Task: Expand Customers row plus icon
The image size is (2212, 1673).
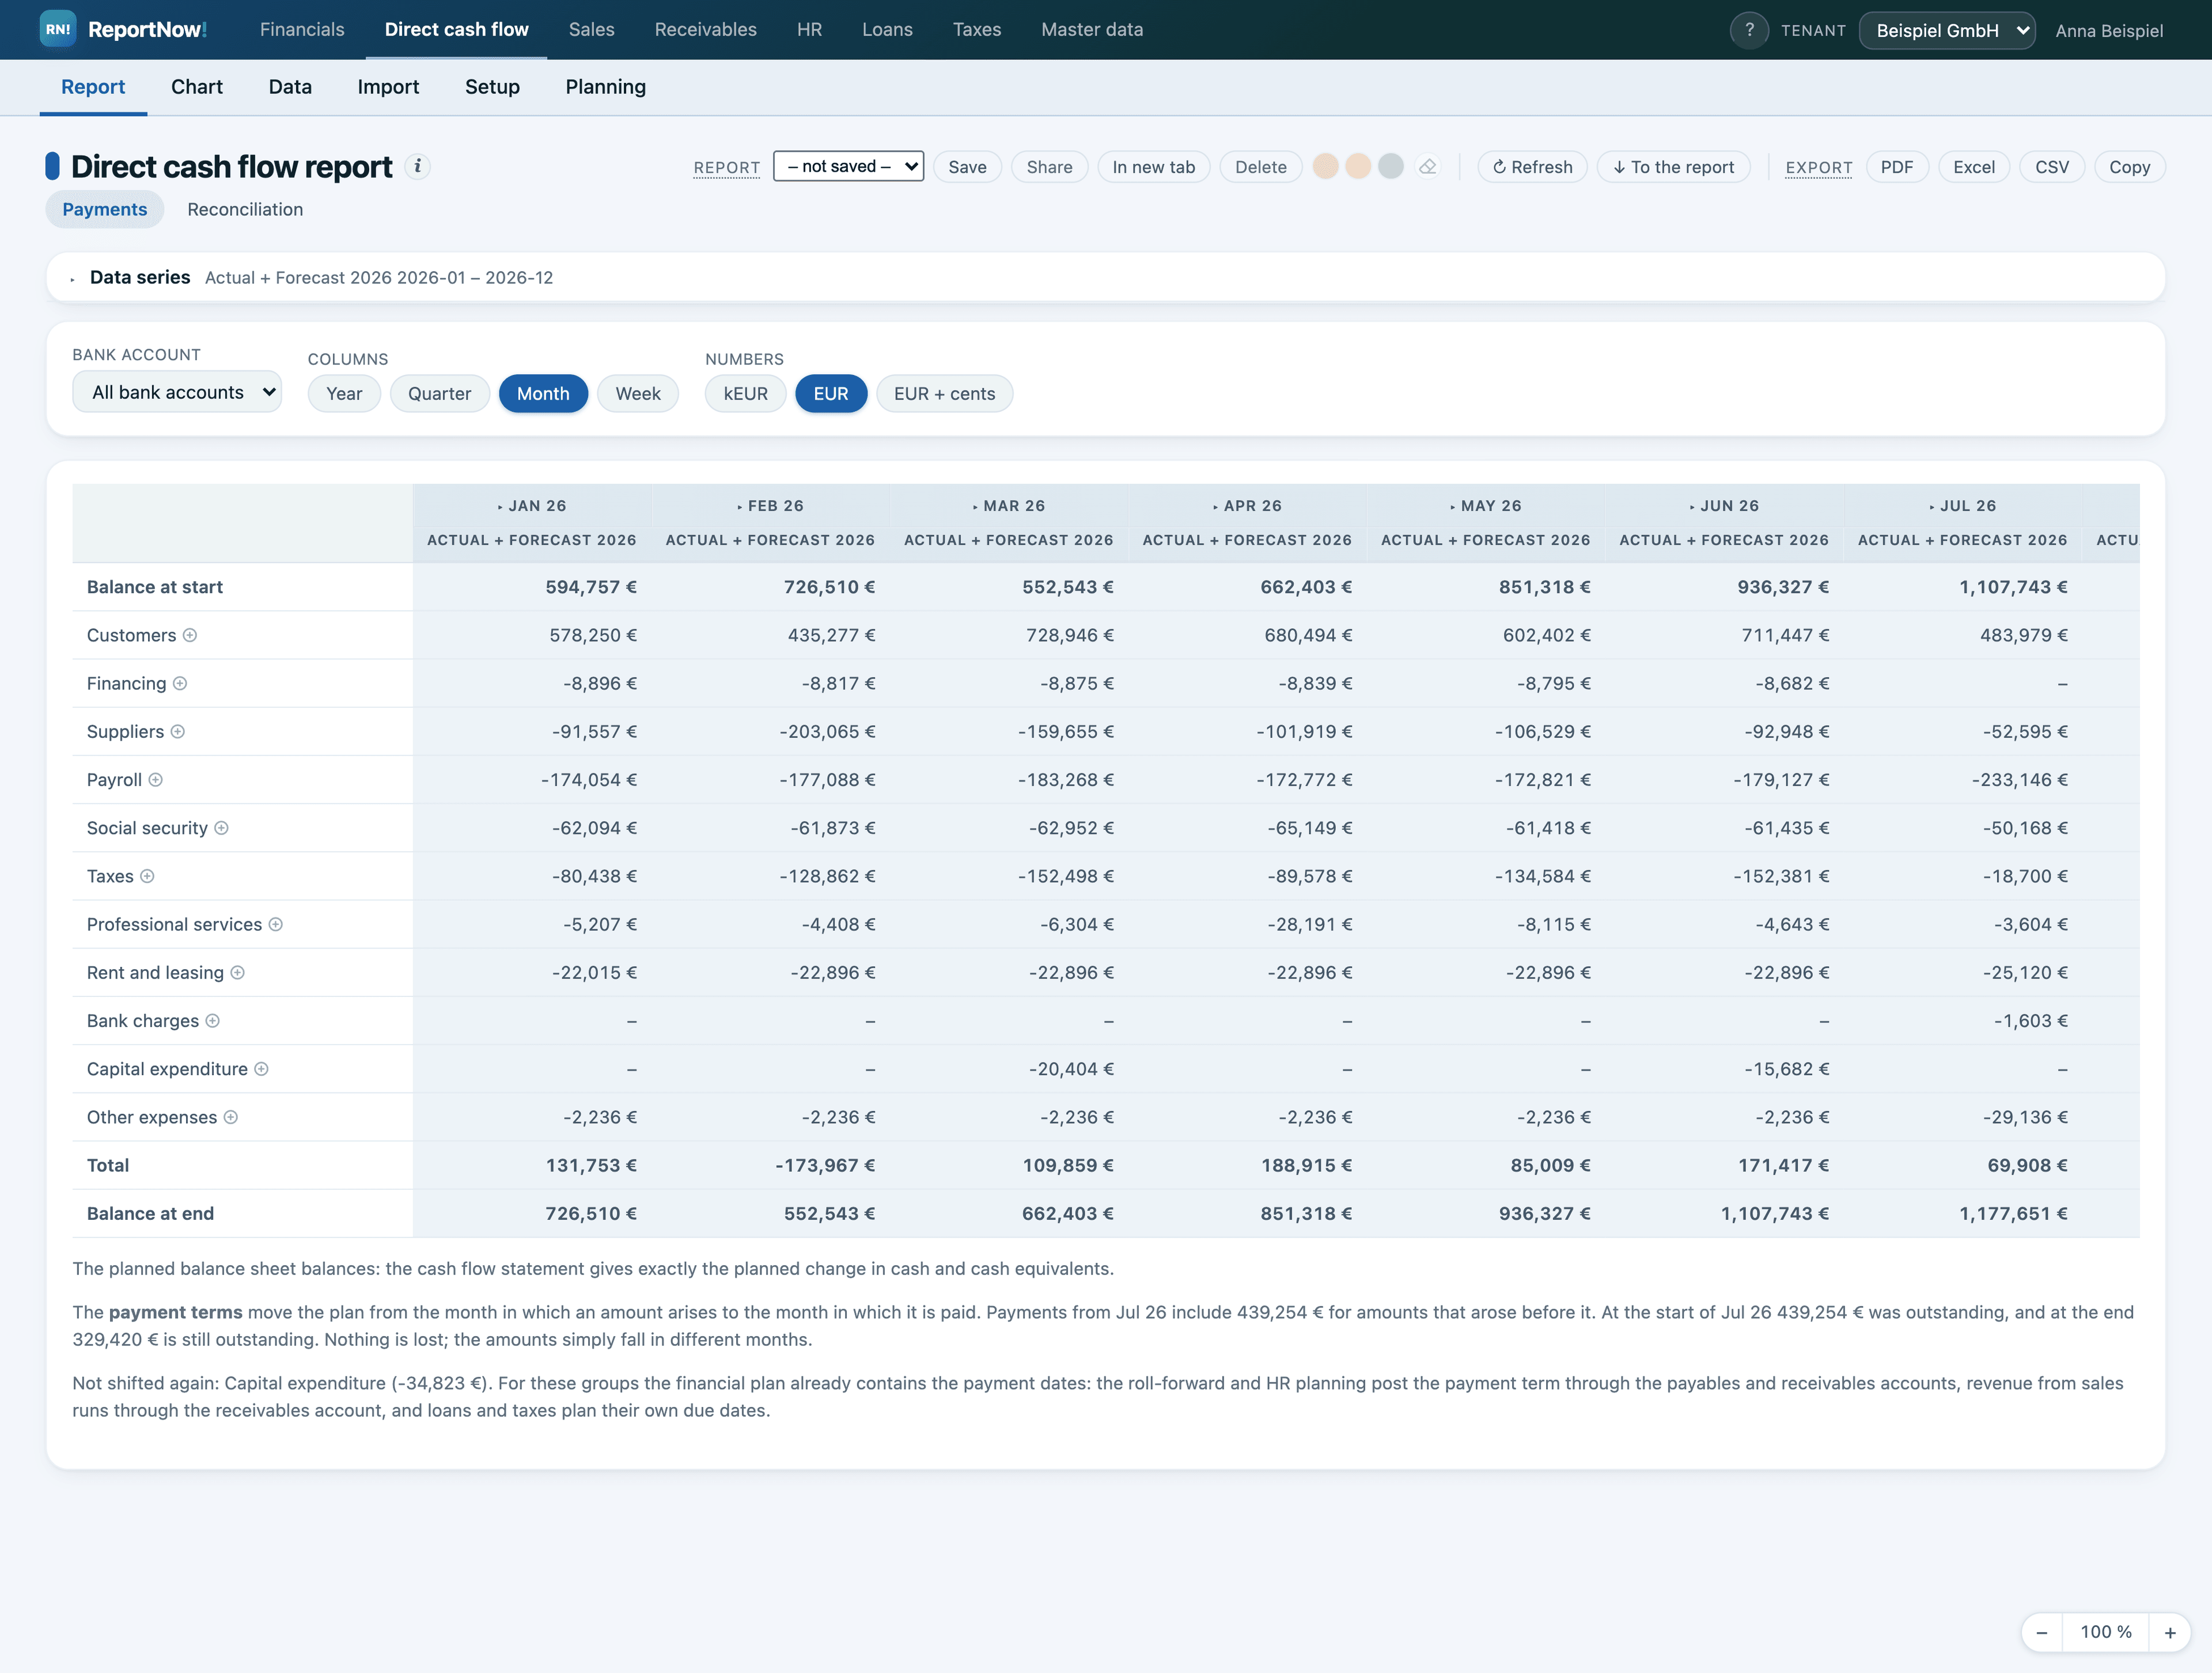Action: [190, 635]
